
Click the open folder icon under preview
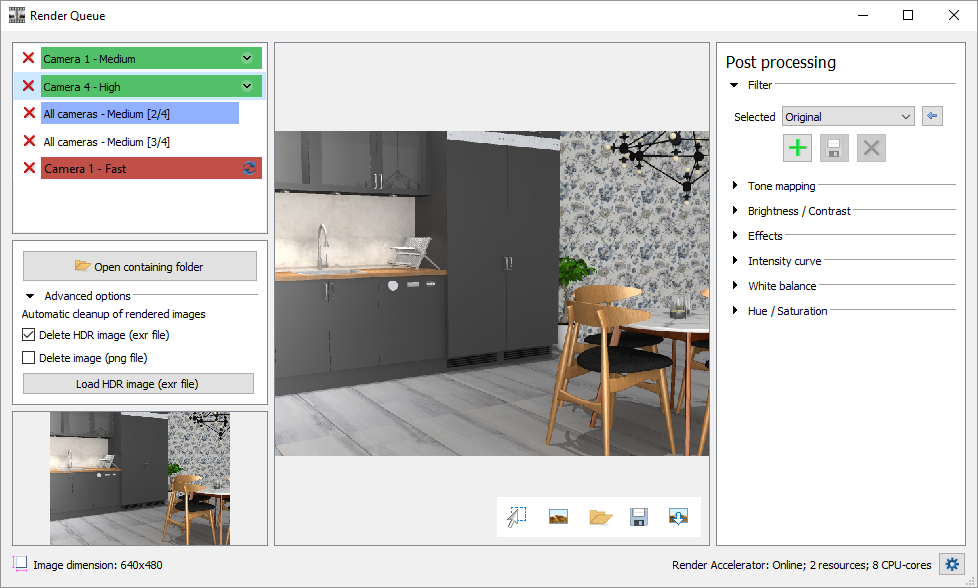[600, 517]
